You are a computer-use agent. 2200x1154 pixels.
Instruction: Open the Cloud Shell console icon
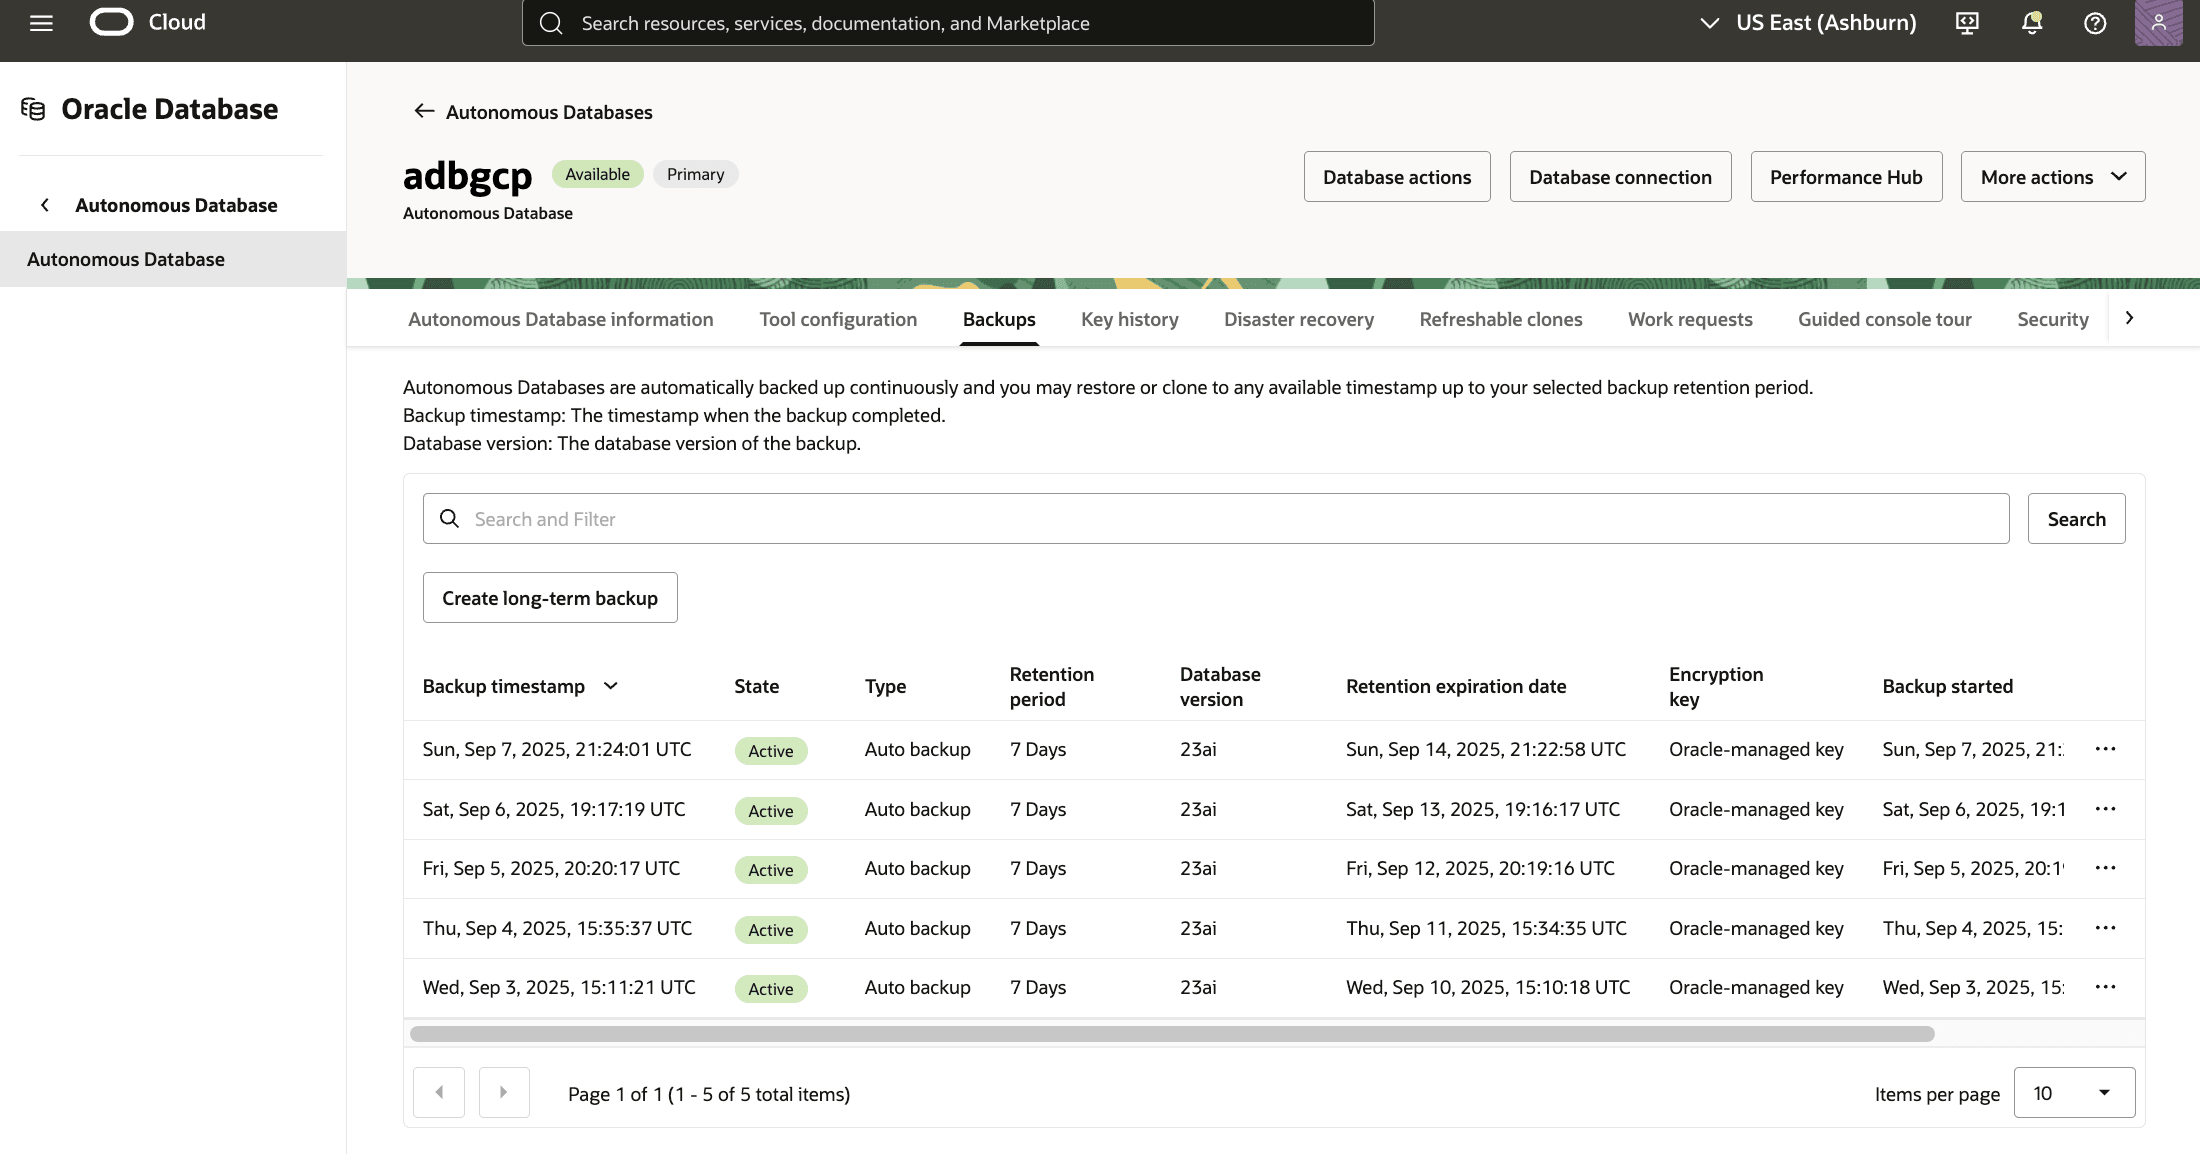[1965, 22]
